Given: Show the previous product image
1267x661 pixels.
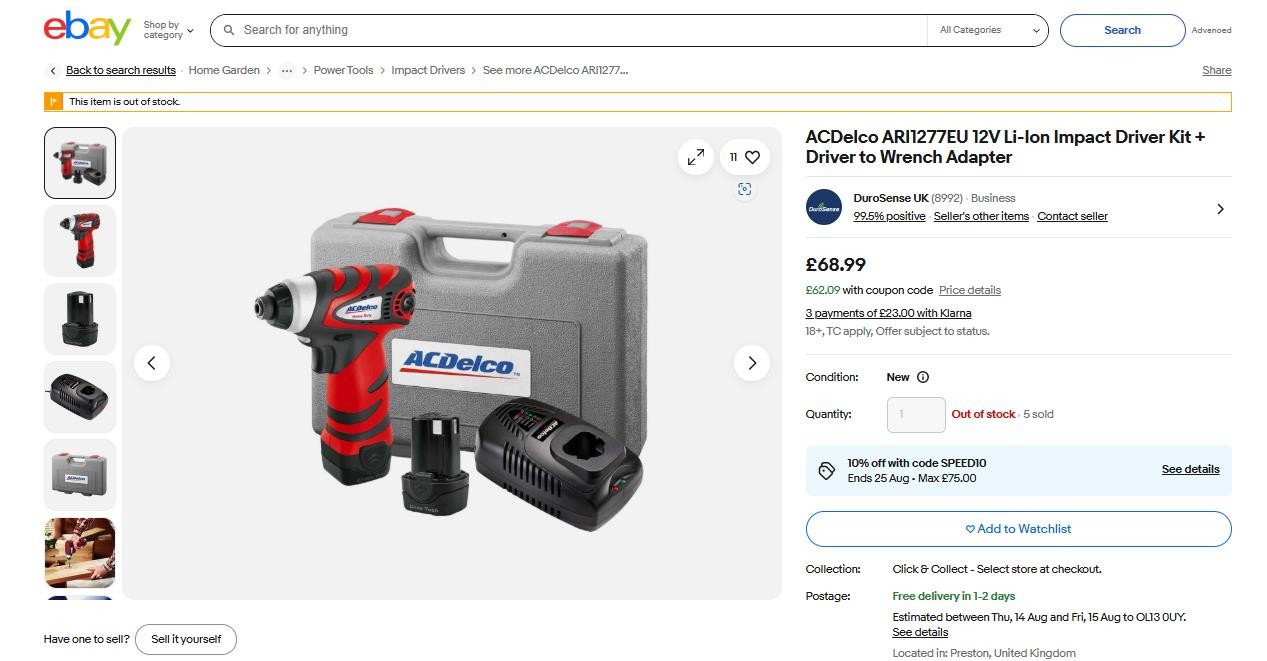Looking at the screenshot, I should pos(152,363).
